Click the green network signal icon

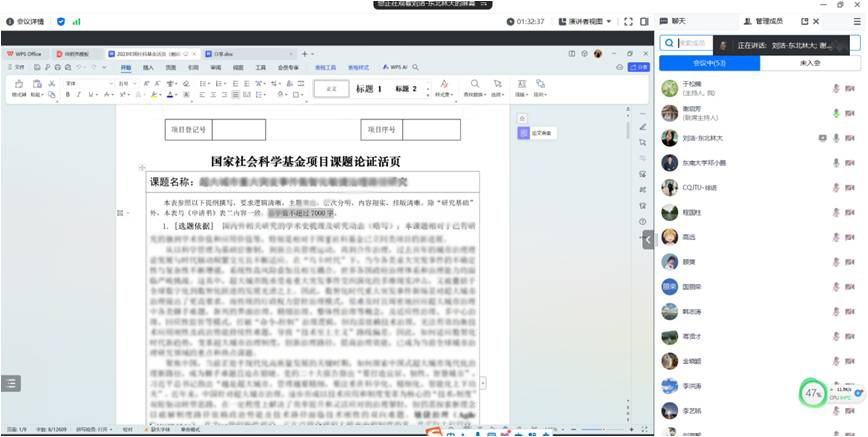77,21
